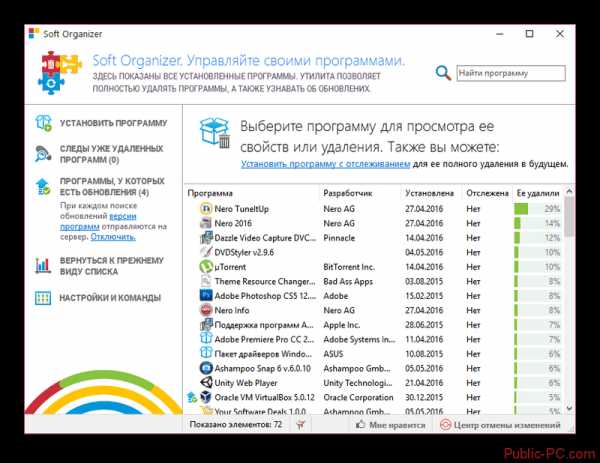Click the programs with updates icon
The width and height of the screenshot is (600, 463).
pyautogui.click(x=43, y=187)
